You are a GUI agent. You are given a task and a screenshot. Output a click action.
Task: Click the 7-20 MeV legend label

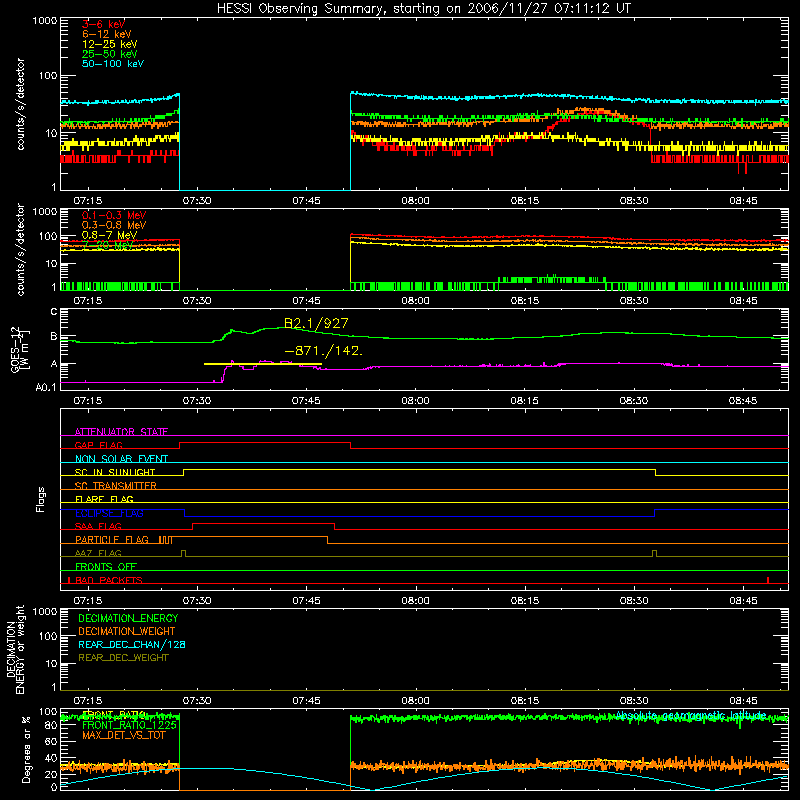click(x=108, y=245)
